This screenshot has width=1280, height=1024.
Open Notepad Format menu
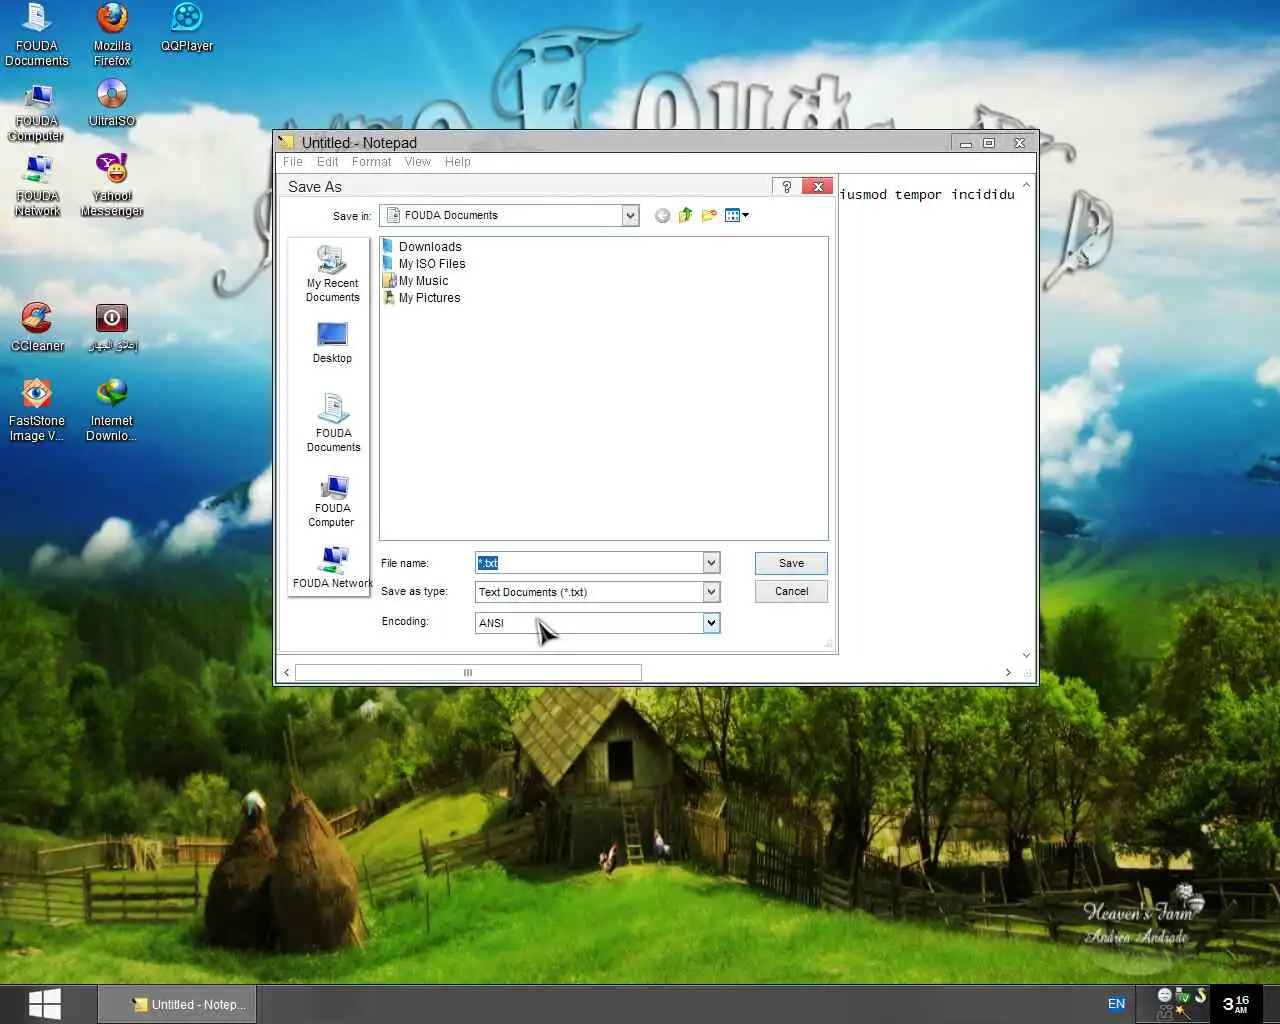click(x=371, y=162)
